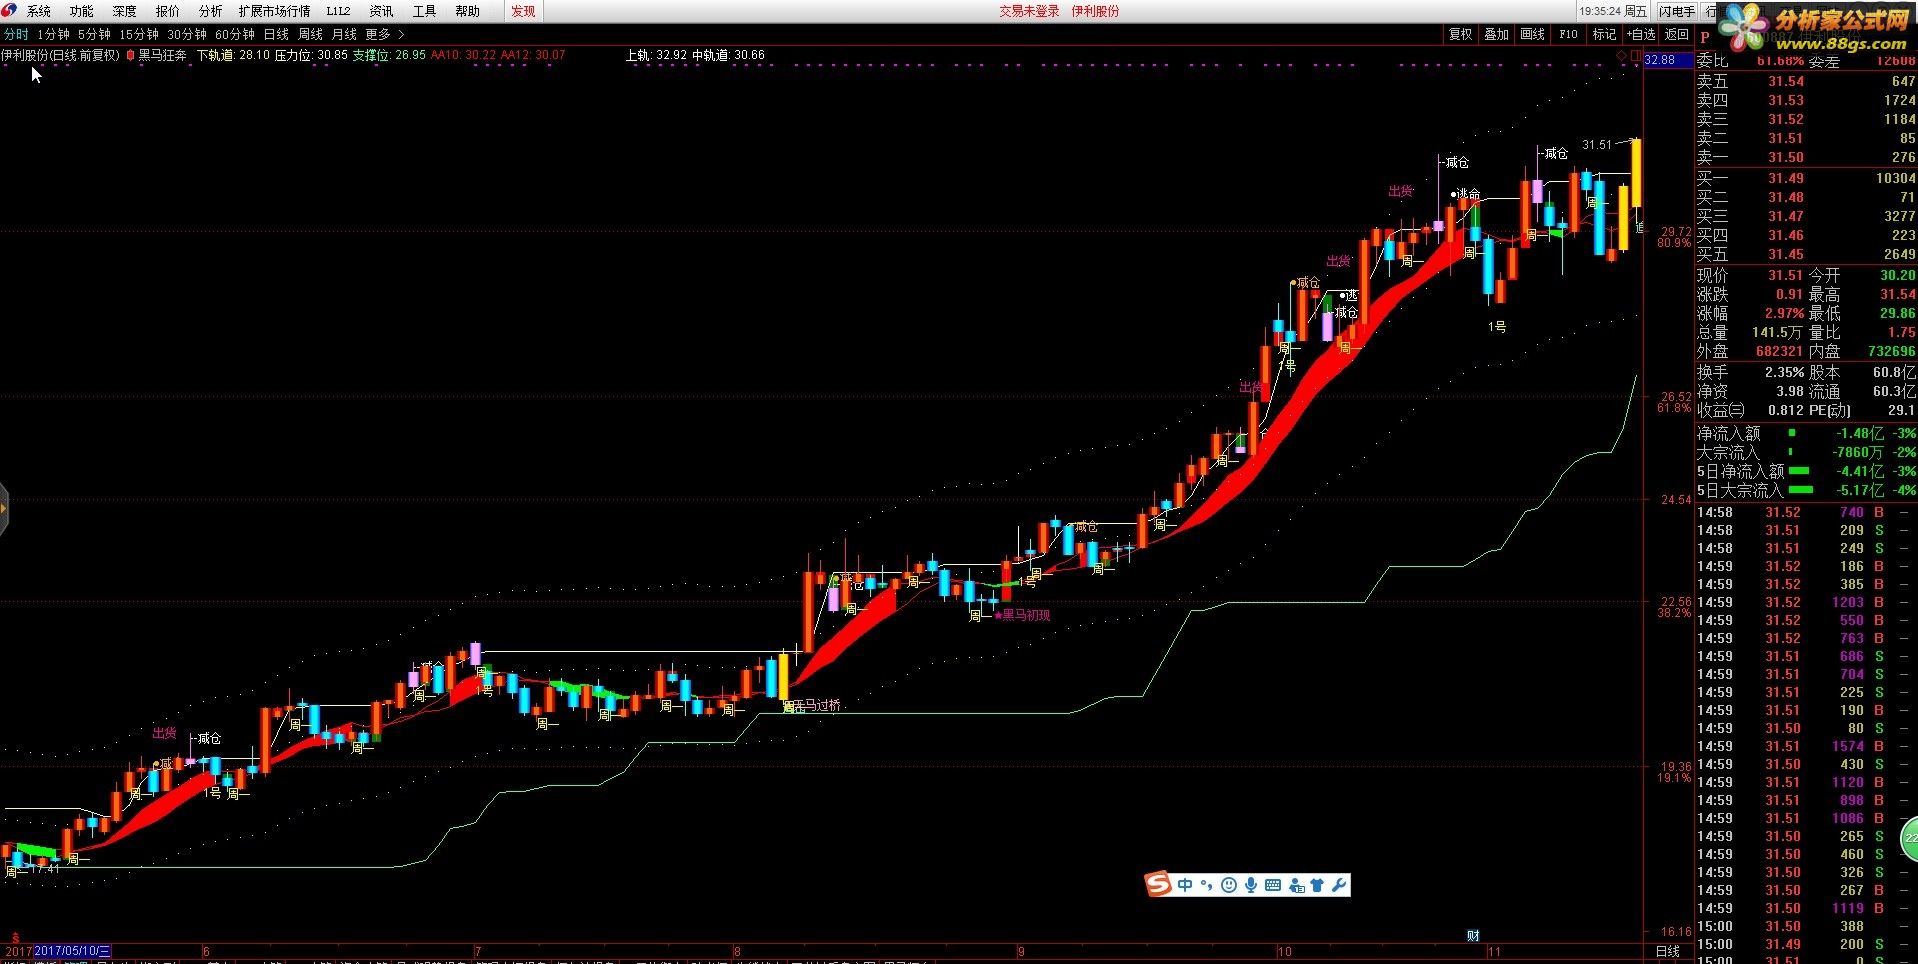Click the 日线 period label at bottom-right
Screen dimensions: 1918x964
[x=1668, y=951]
